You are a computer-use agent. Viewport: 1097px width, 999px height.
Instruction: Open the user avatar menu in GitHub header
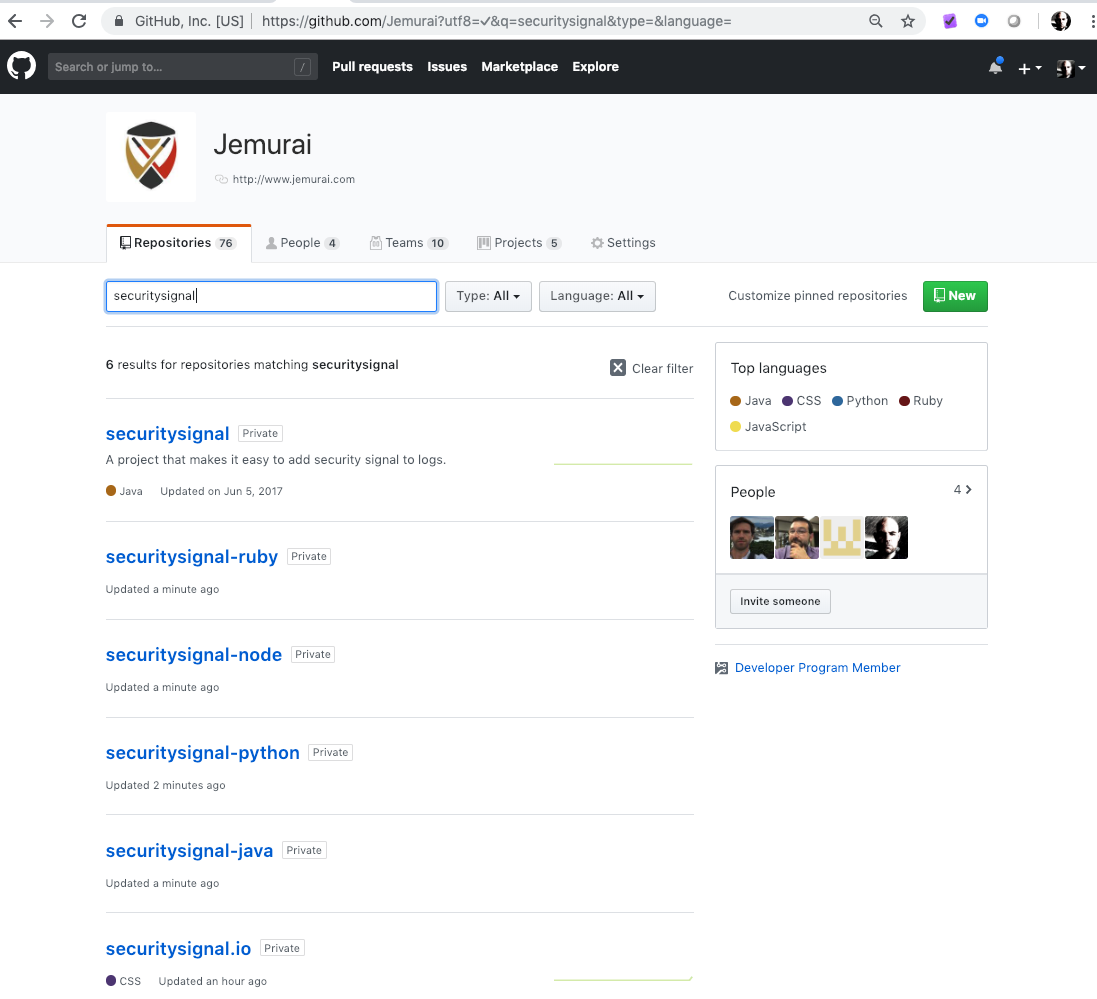(1070, 68)
